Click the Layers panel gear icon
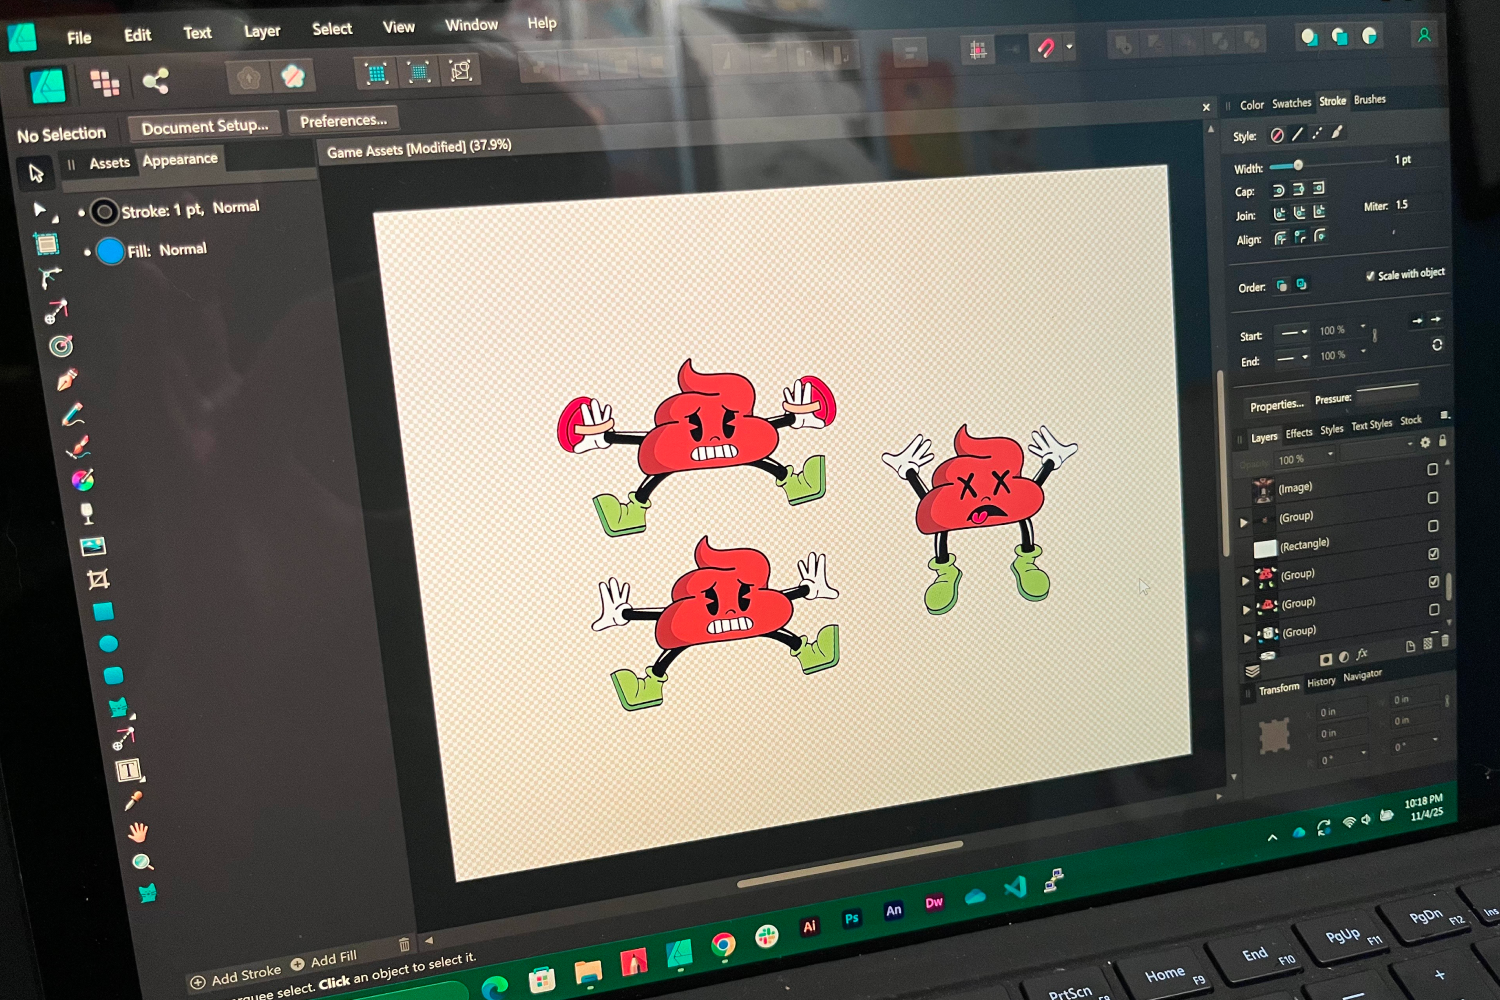The height and width of the screenshot is (1000, 1500). 1425,442
